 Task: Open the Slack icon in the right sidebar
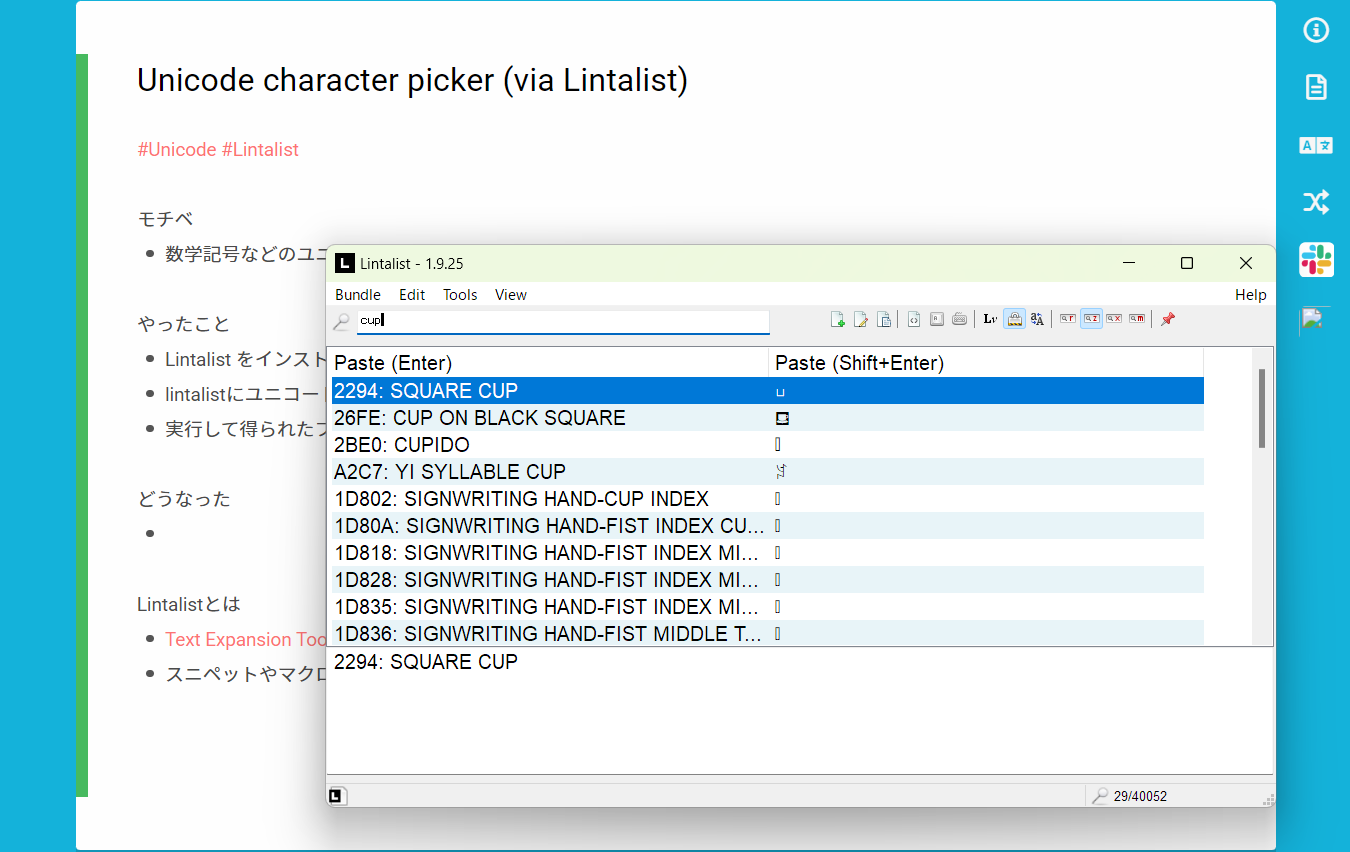pyautogui.click(x=1316, y=260)
